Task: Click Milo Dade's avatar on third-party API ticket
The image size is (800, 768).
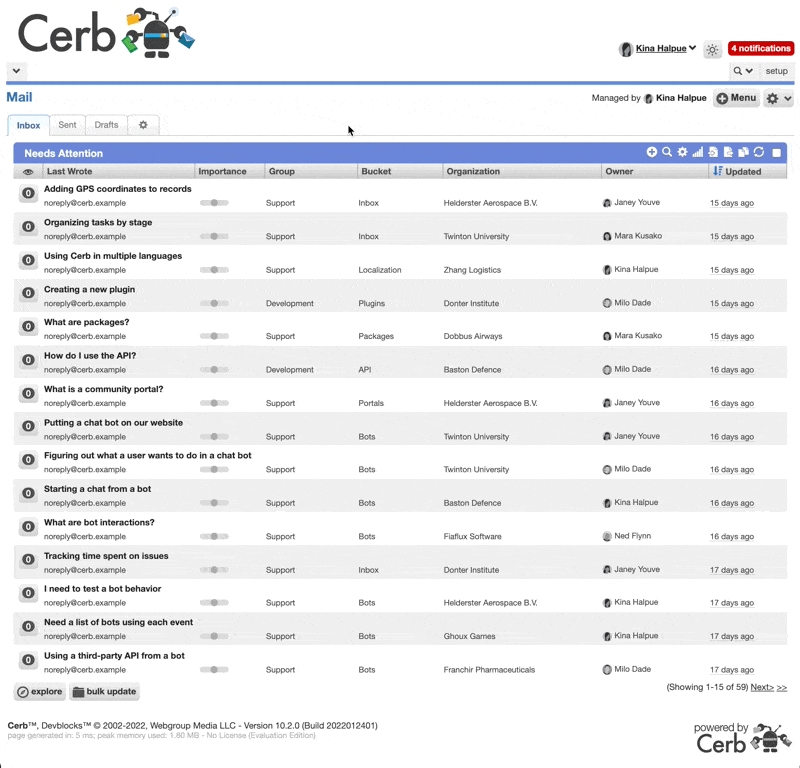Action: point(607,670)
